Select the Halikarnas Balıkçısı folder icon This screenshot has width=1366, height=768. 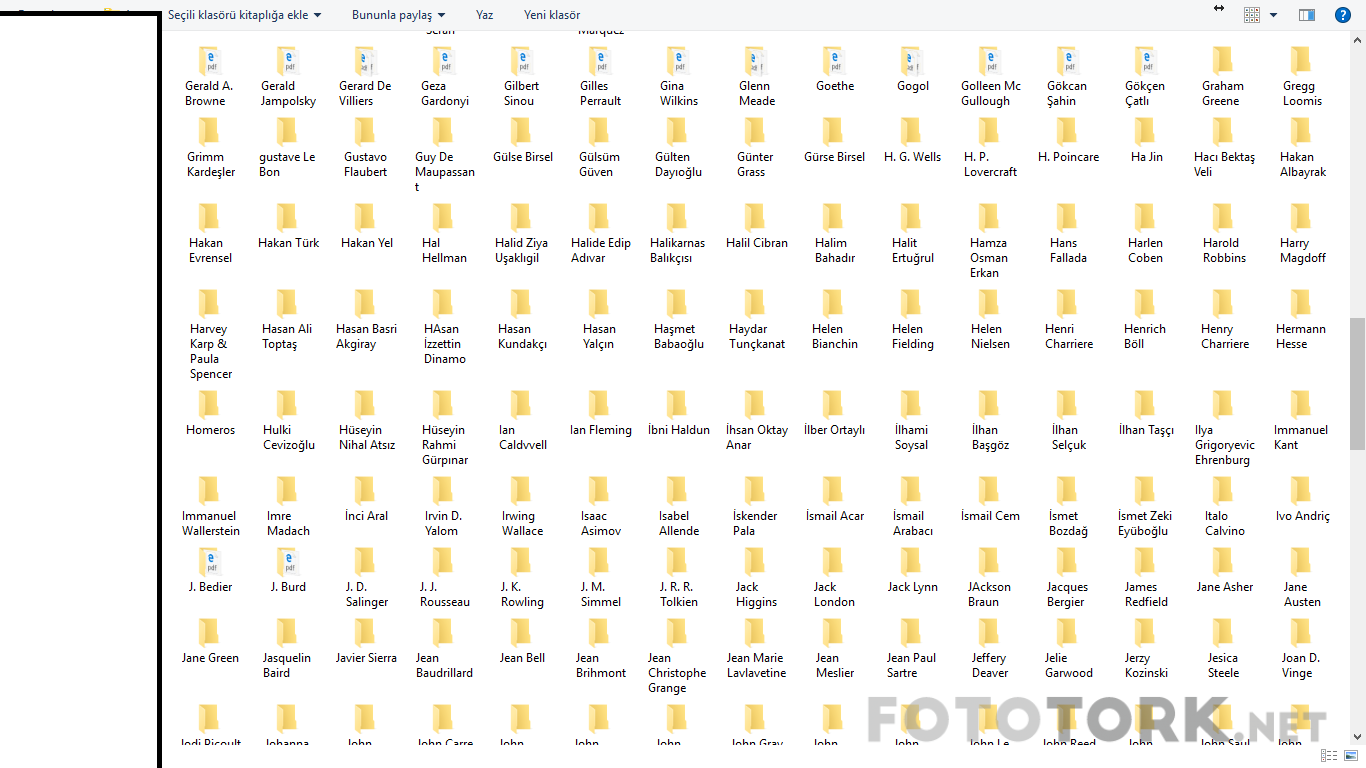click(677, 218)
